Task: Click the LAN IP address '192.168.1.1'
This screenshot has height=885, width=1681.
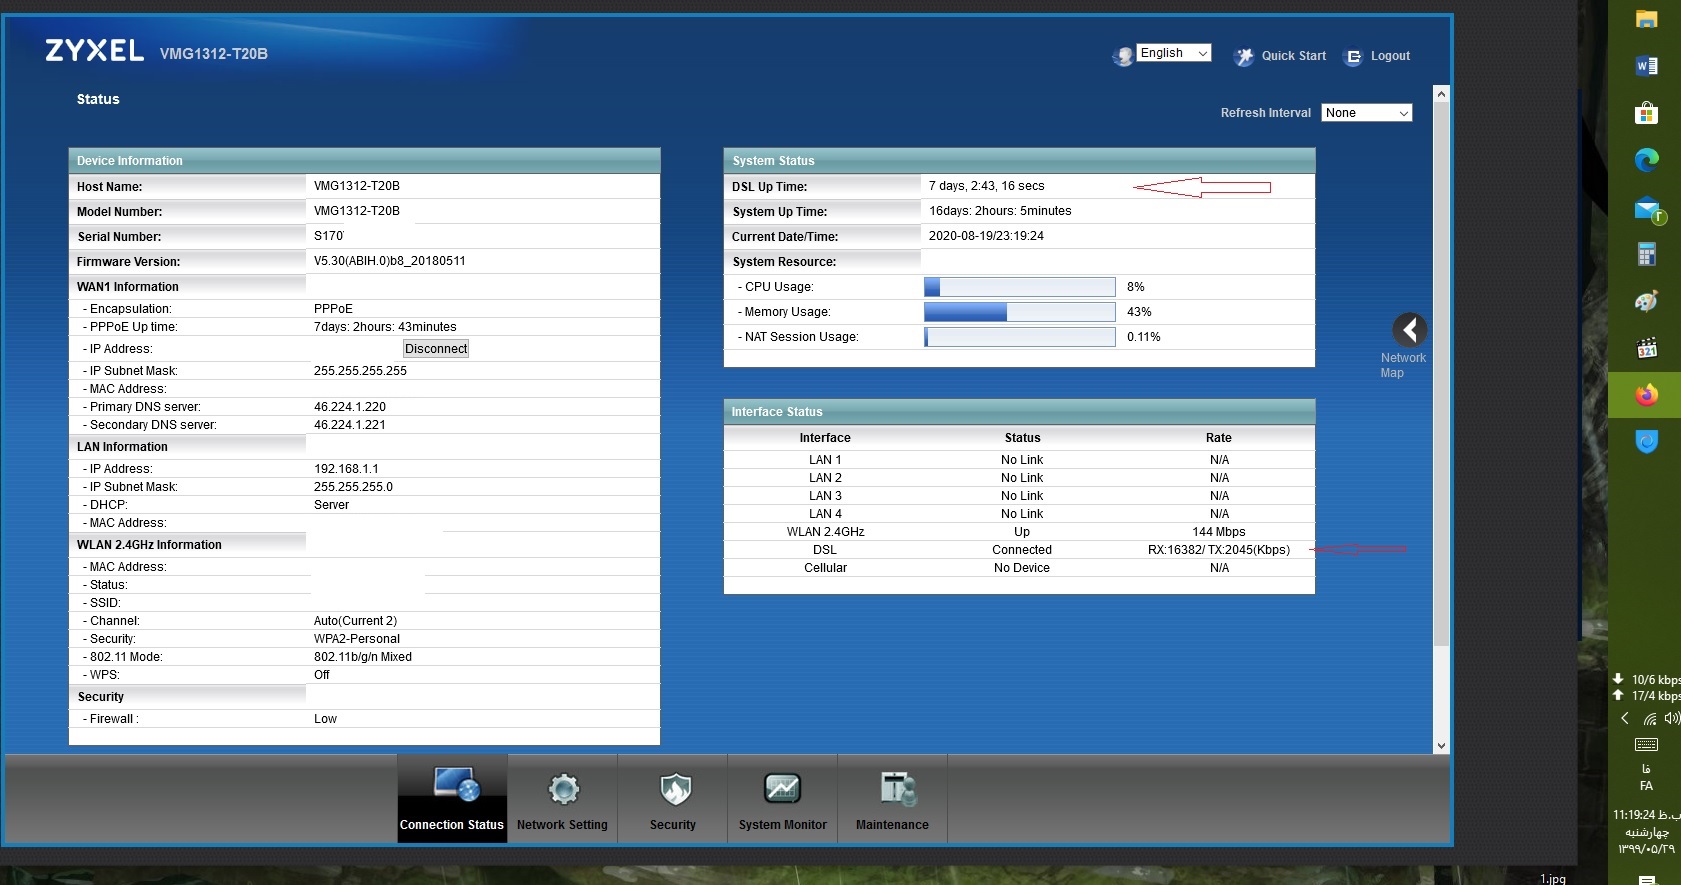Action: (x=346, y=469)
